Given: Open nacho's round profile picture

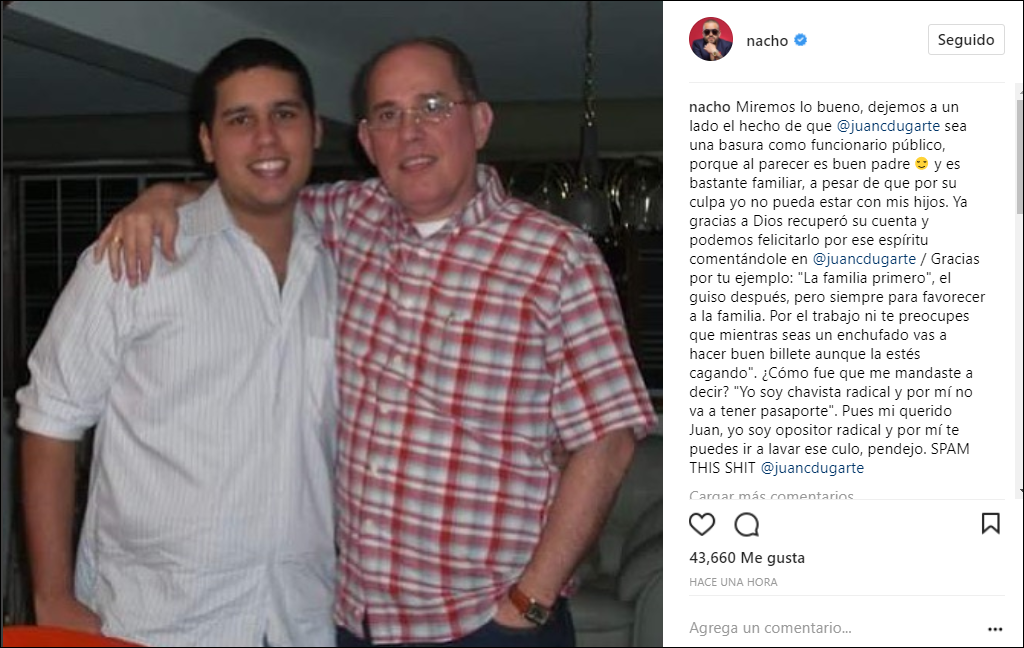Looking at the screenshot, I should [711, 39].
